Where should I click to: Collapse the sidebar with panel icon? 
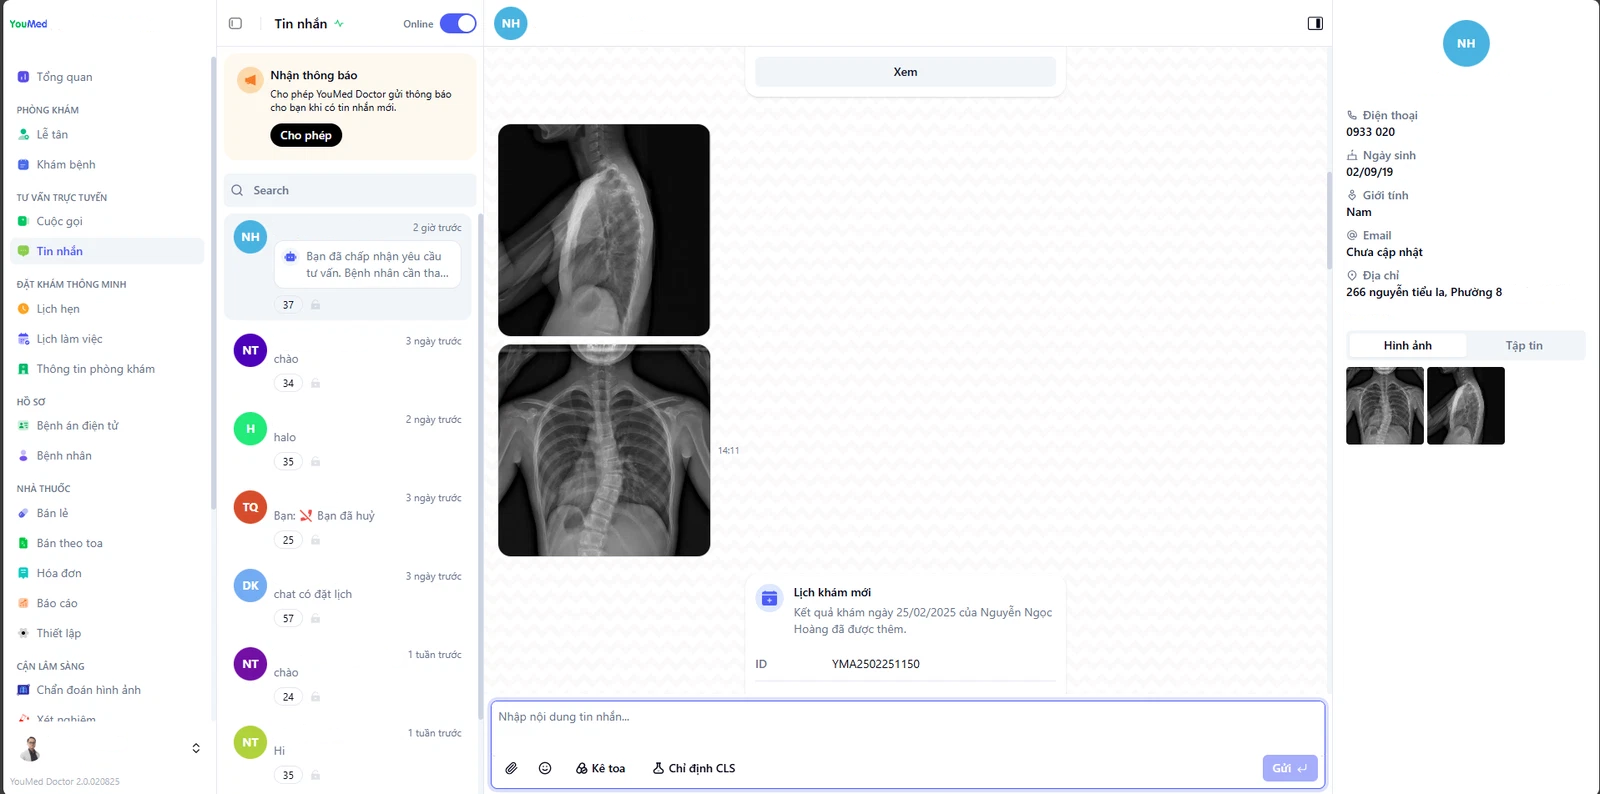pyautogui.click(x=236, y=24)
